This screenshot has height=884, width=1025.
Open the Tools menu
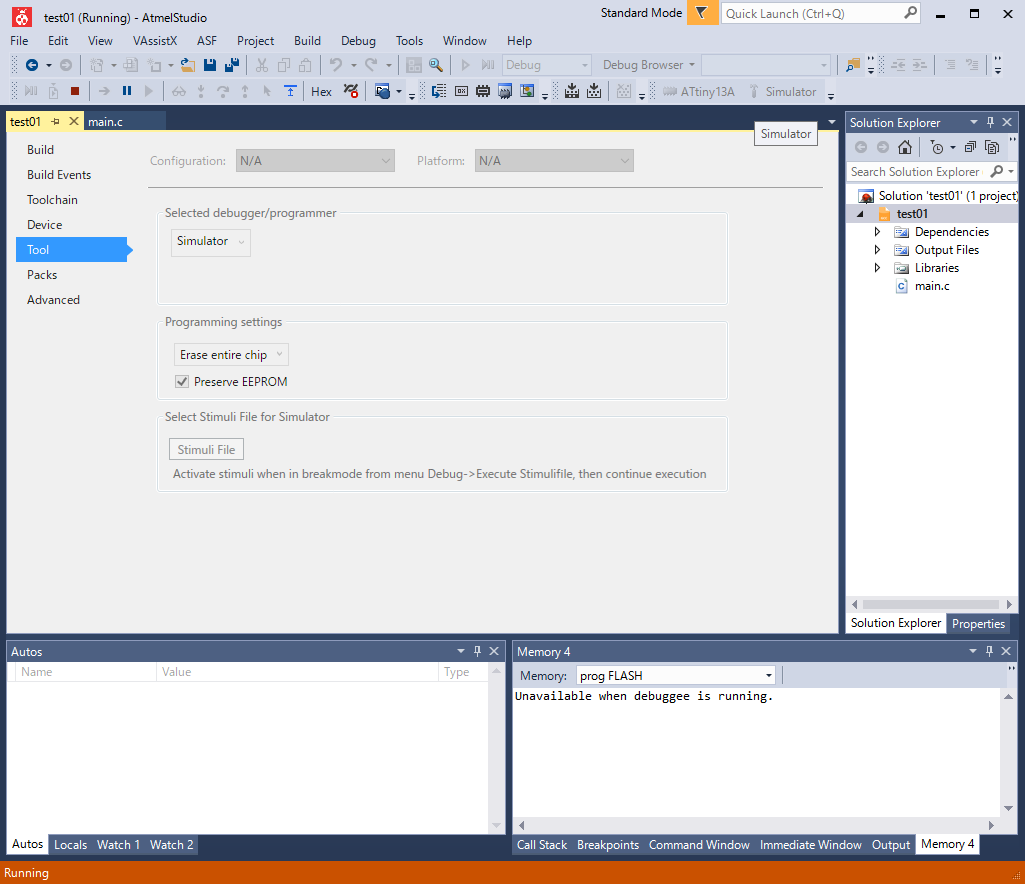409,41
